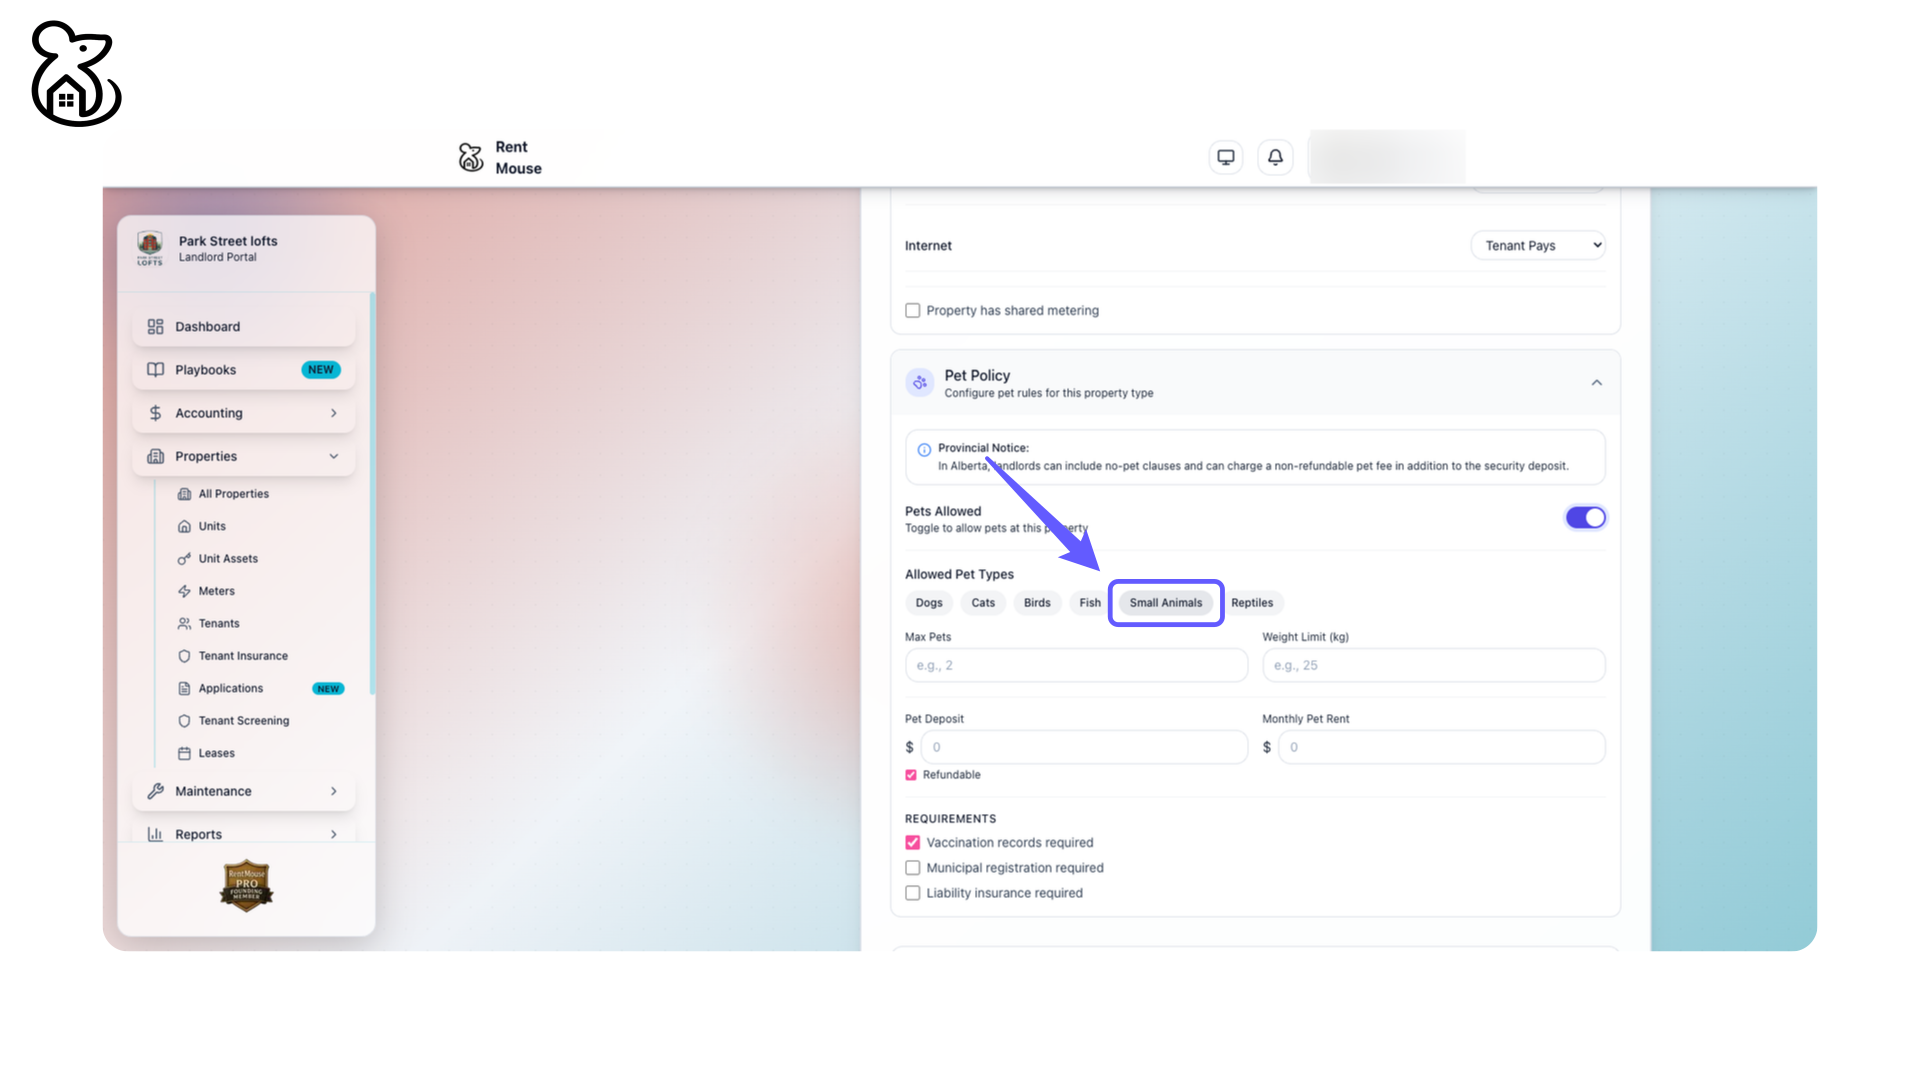1920x1080 pixels.
Task: Select the Reptiles pet type chip
Action: [x=1252, y=603]
